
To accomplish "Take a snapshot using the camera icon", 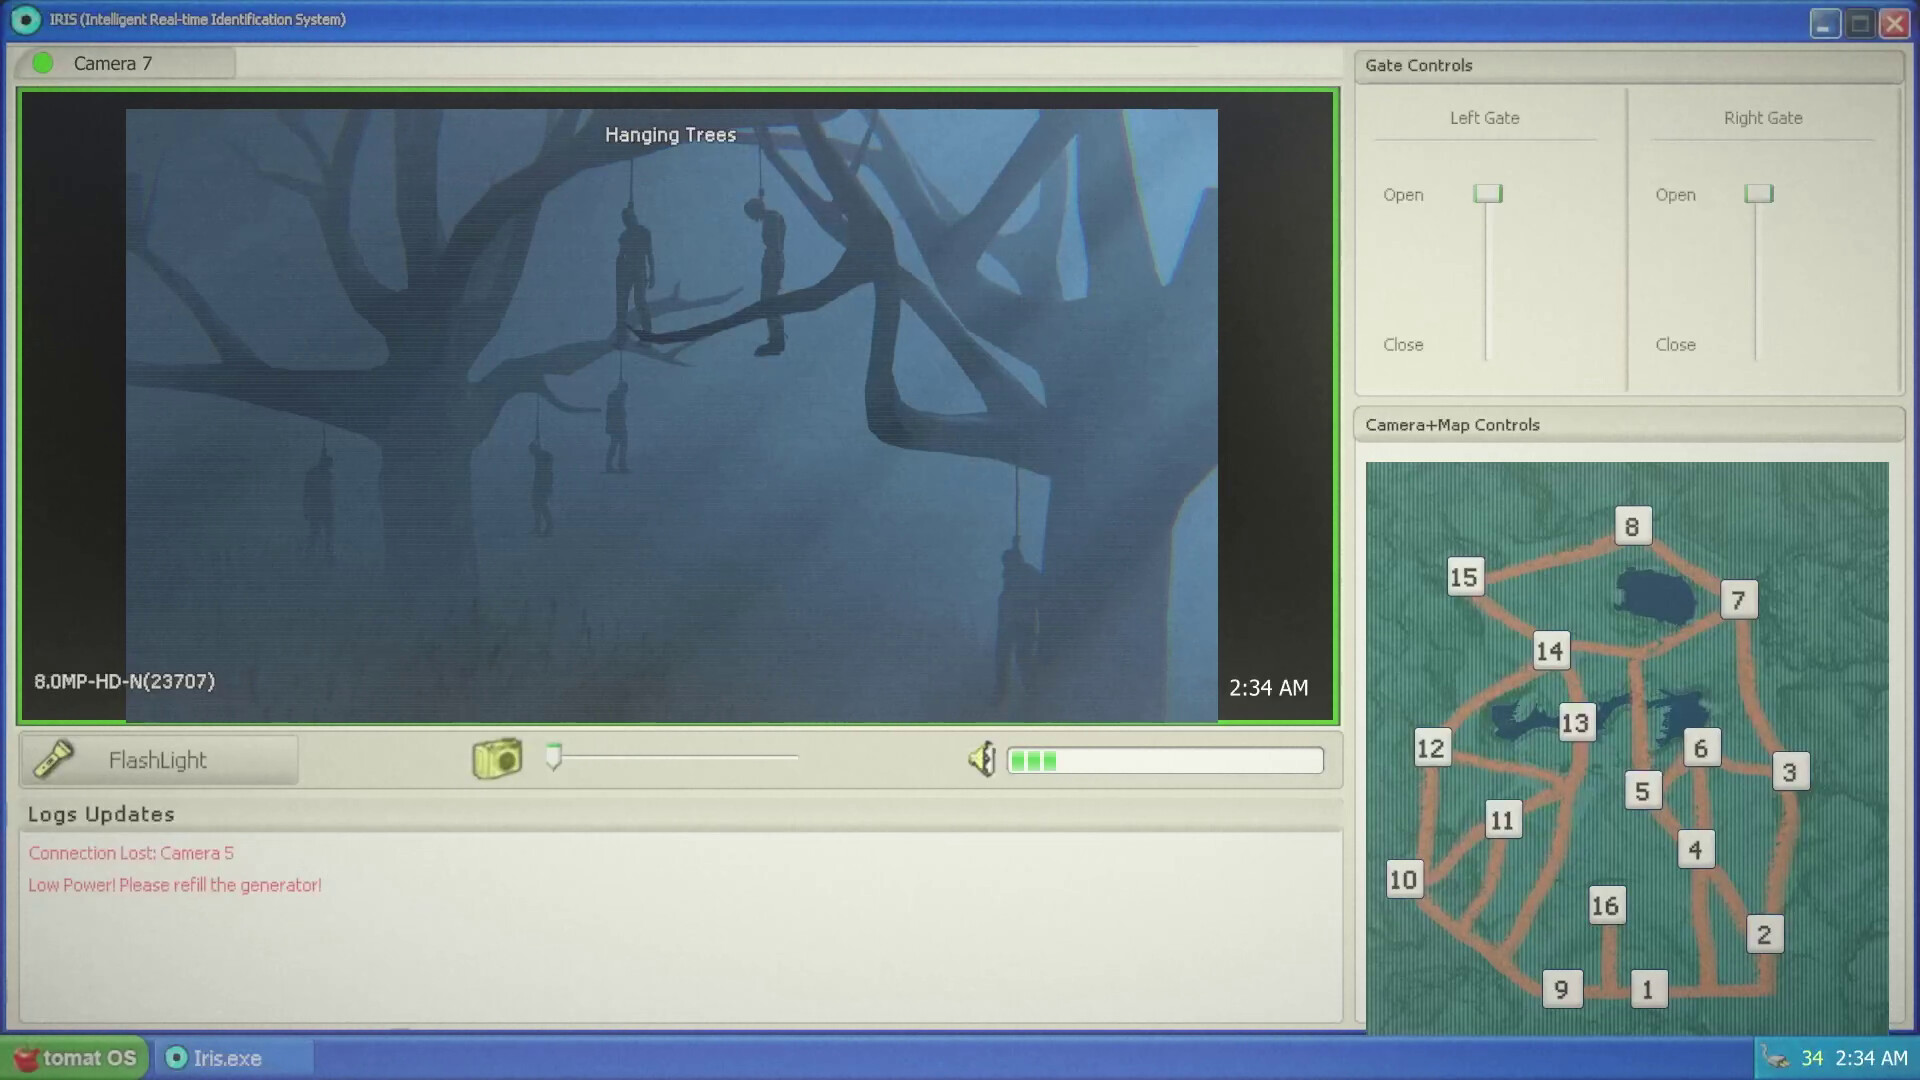I will [x=497, y=759].
